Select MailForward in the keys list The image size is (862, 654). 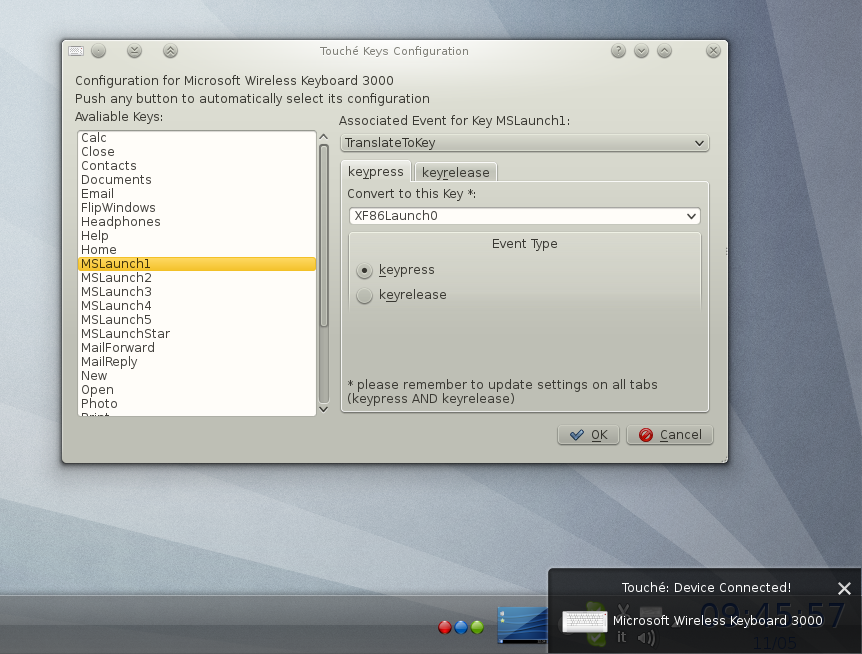coord(197,348)
